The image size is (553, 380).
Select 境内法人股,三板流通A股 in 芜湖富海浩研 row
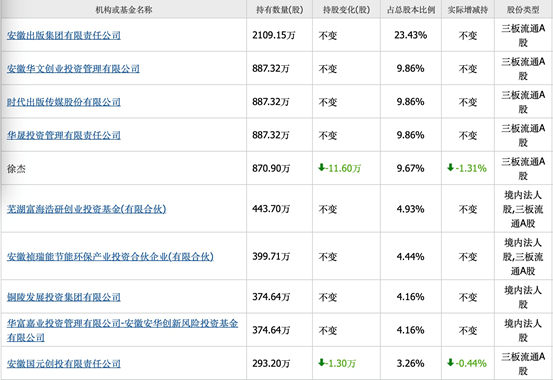[523, 209]
